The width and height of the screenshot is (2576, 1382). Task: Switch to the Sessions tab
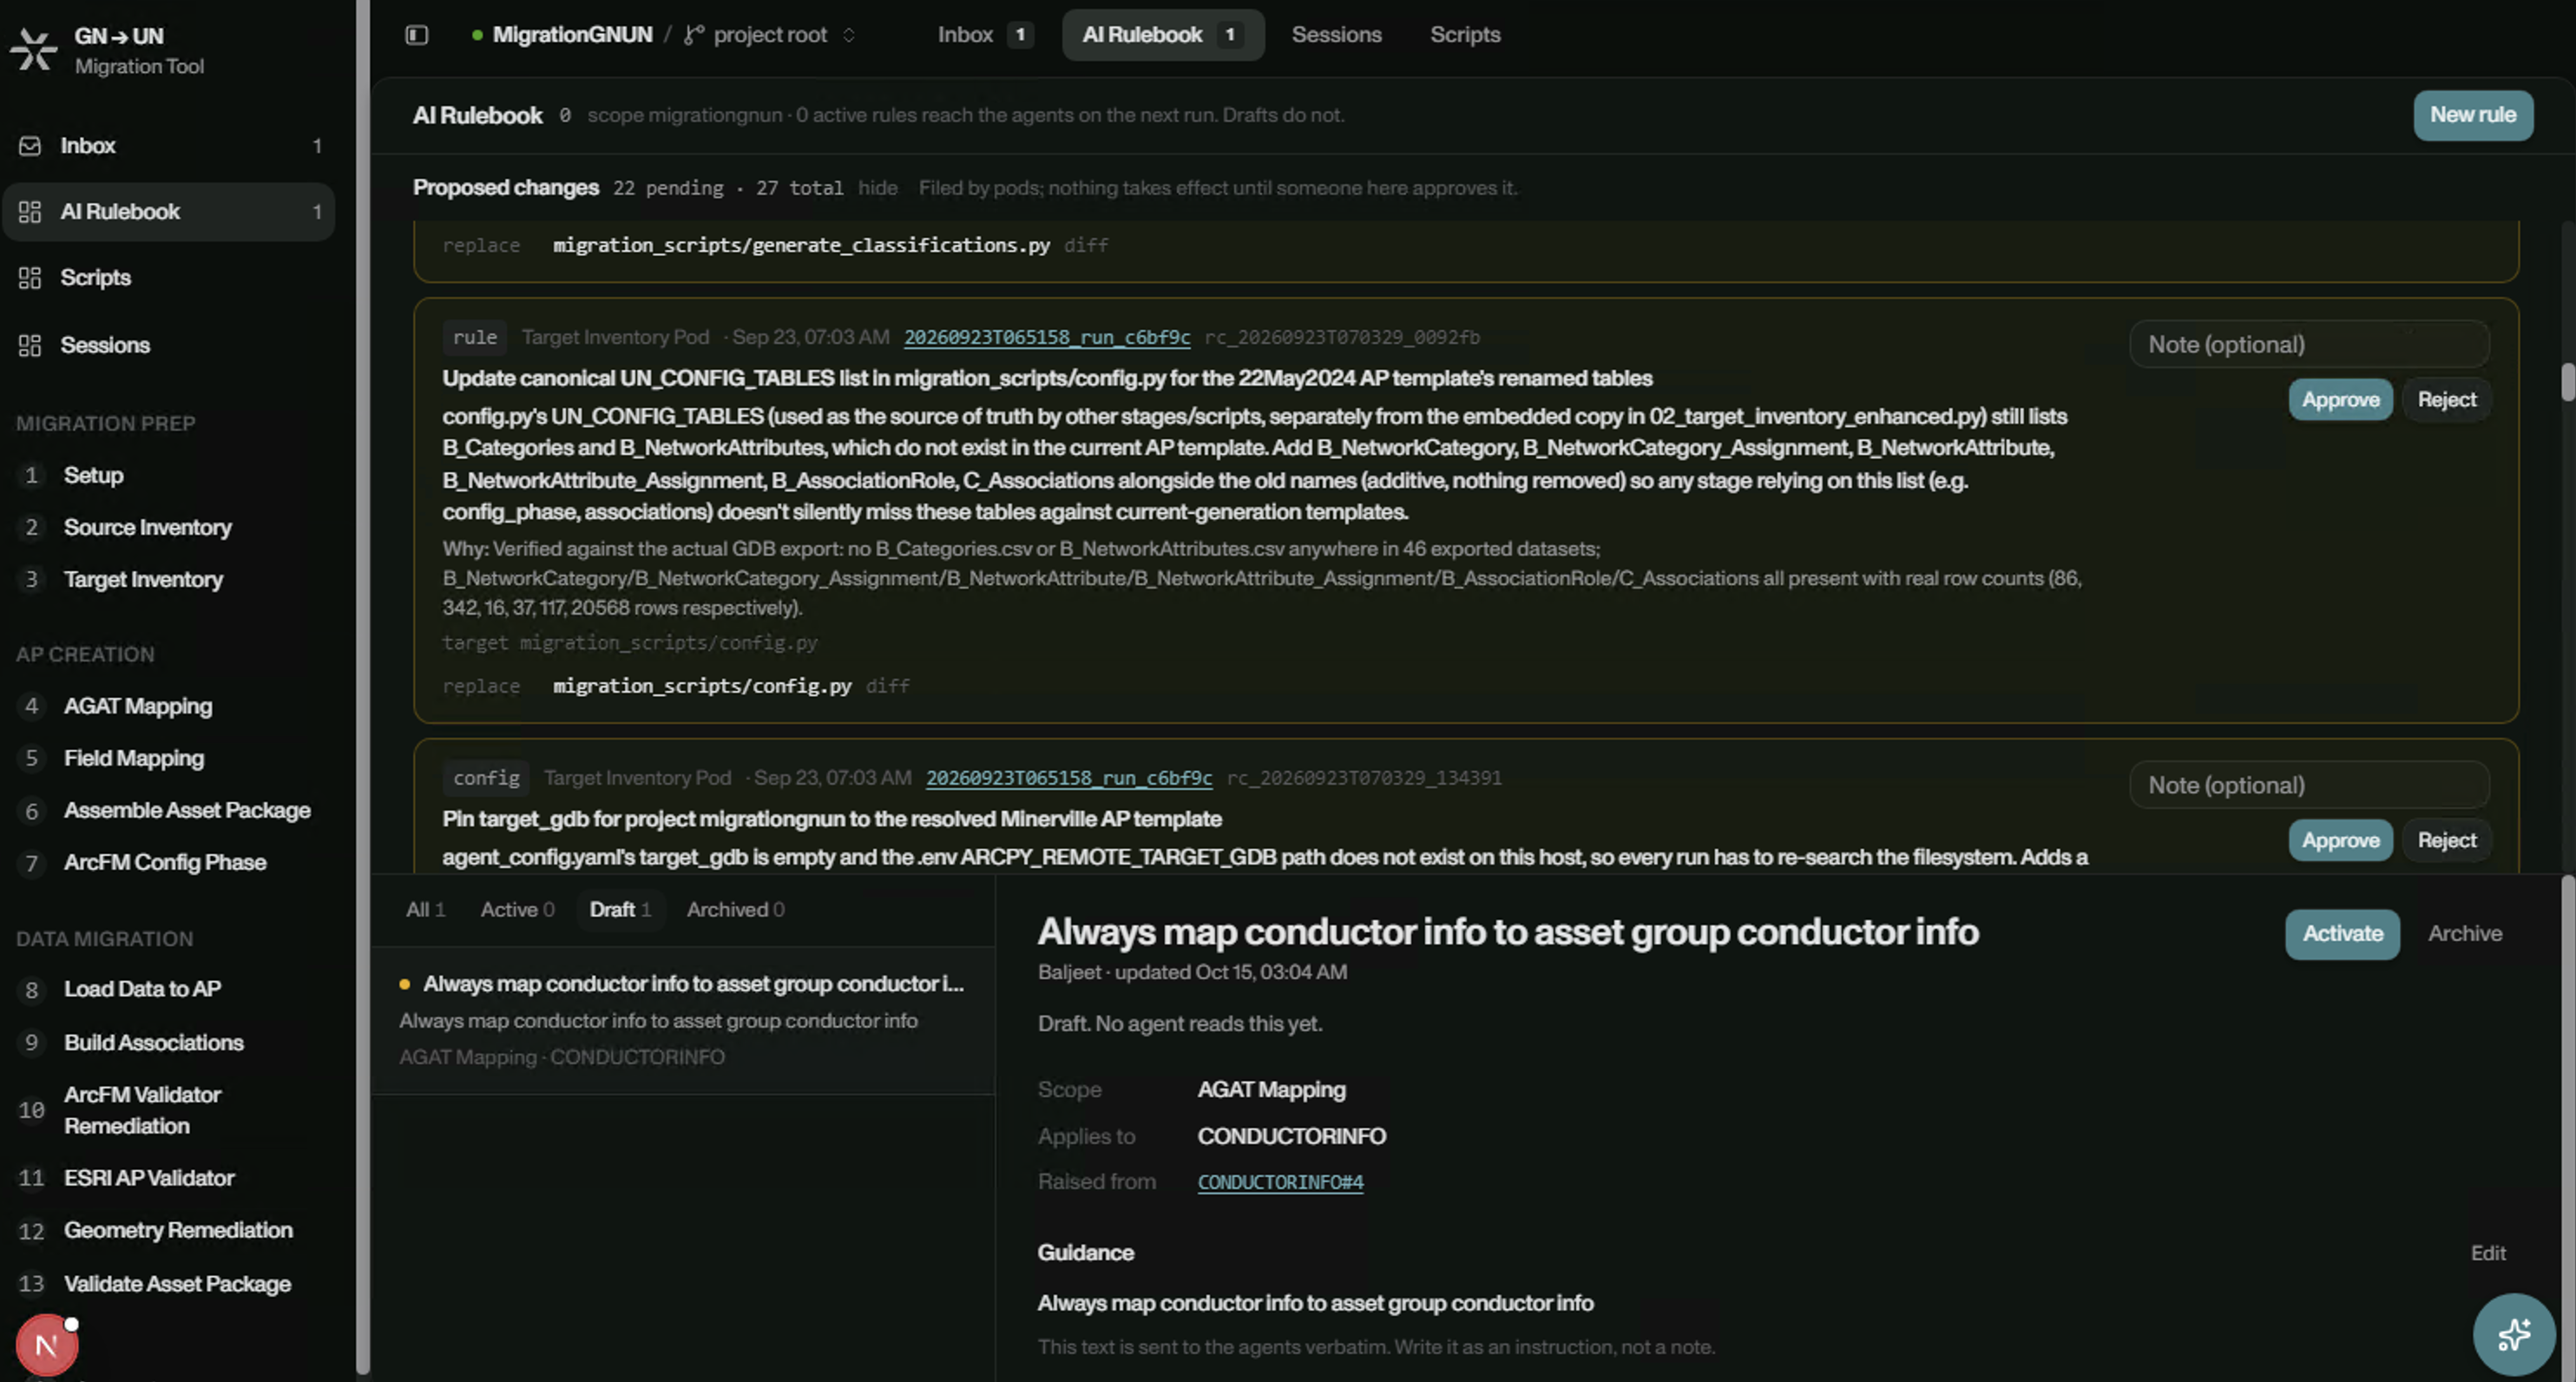point(1336,35)
